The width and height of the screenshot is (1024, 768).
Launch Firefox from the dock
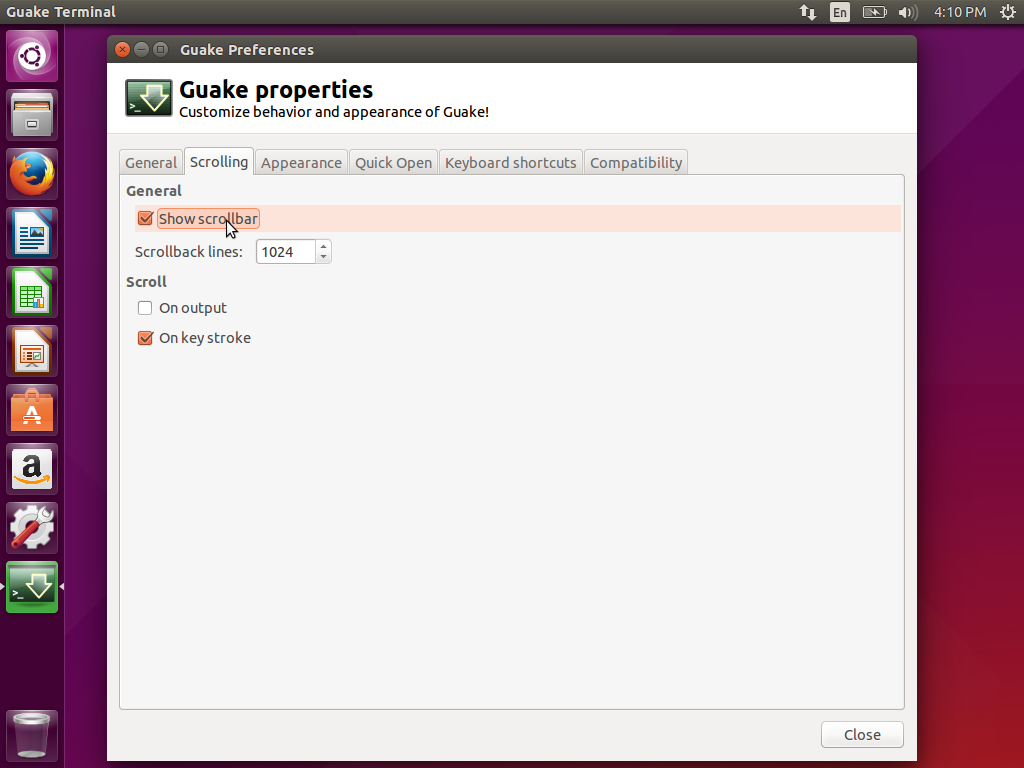click(x=31, y=173)
